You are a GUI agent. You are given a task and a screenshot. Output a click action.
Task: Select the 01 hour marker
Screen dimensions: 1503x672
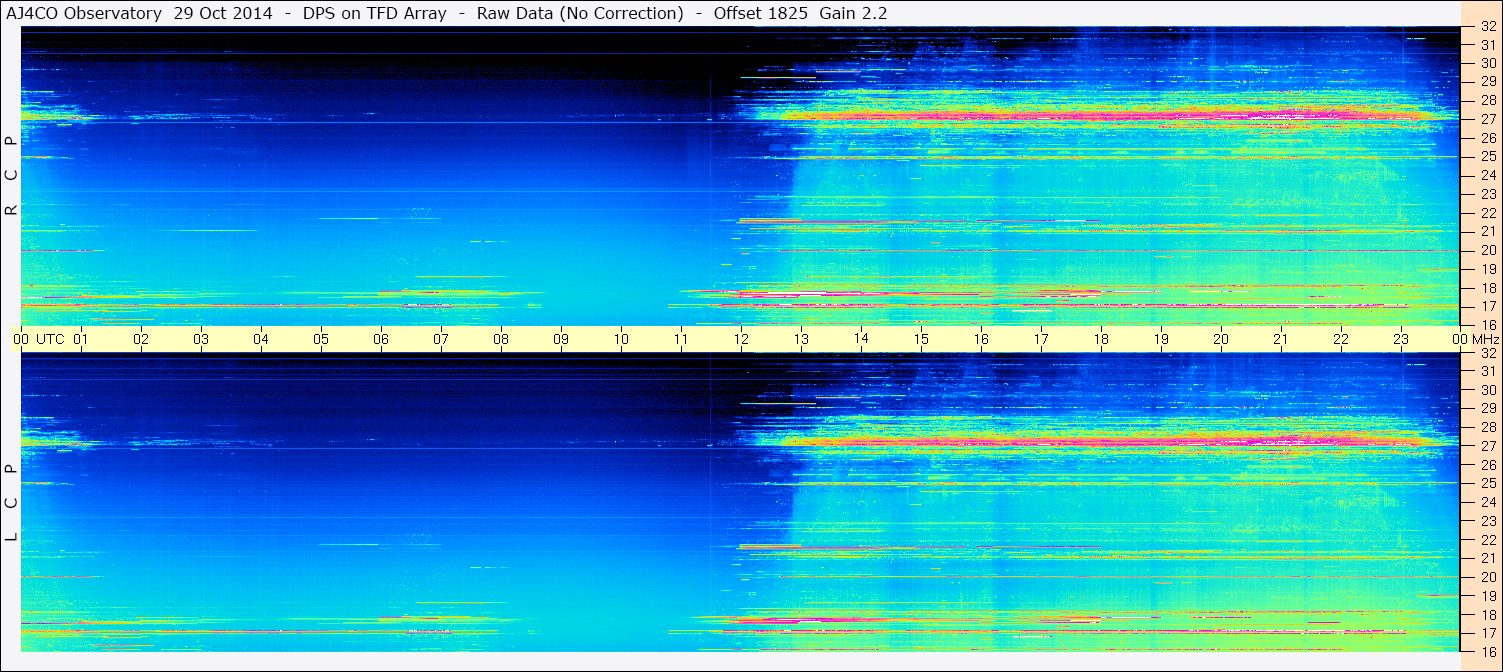point(81,339)
